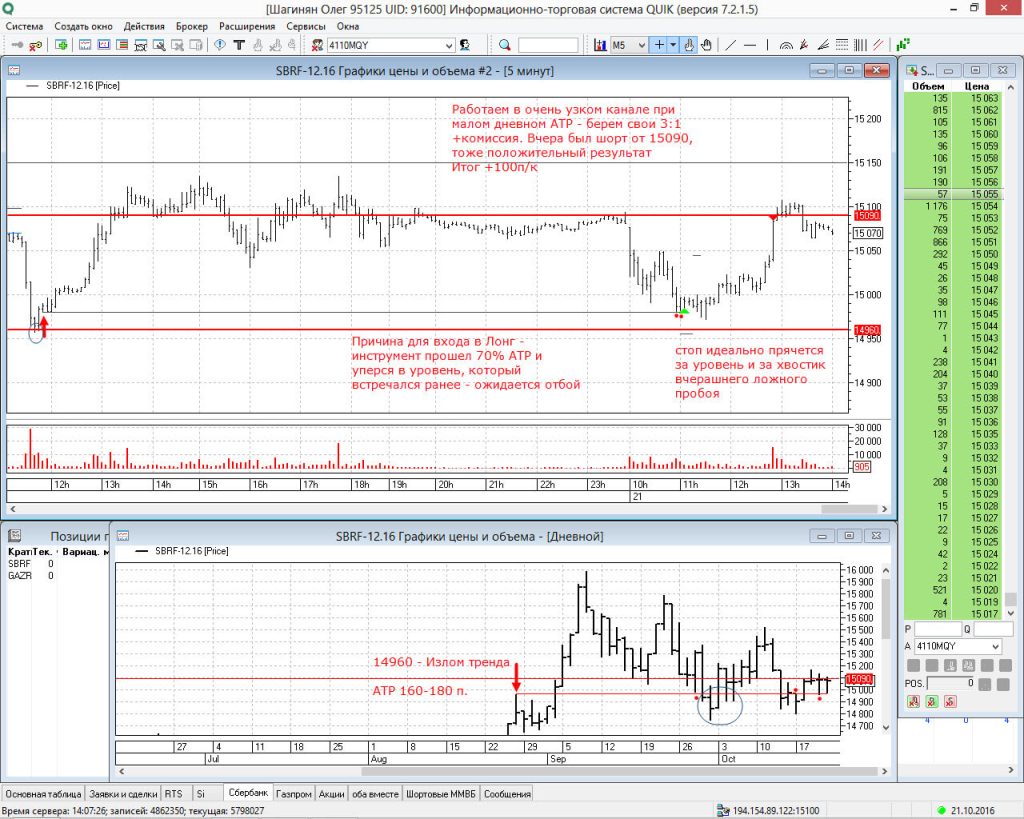
Task: Open the Сервисы menu
Action: tap(306, 26)
